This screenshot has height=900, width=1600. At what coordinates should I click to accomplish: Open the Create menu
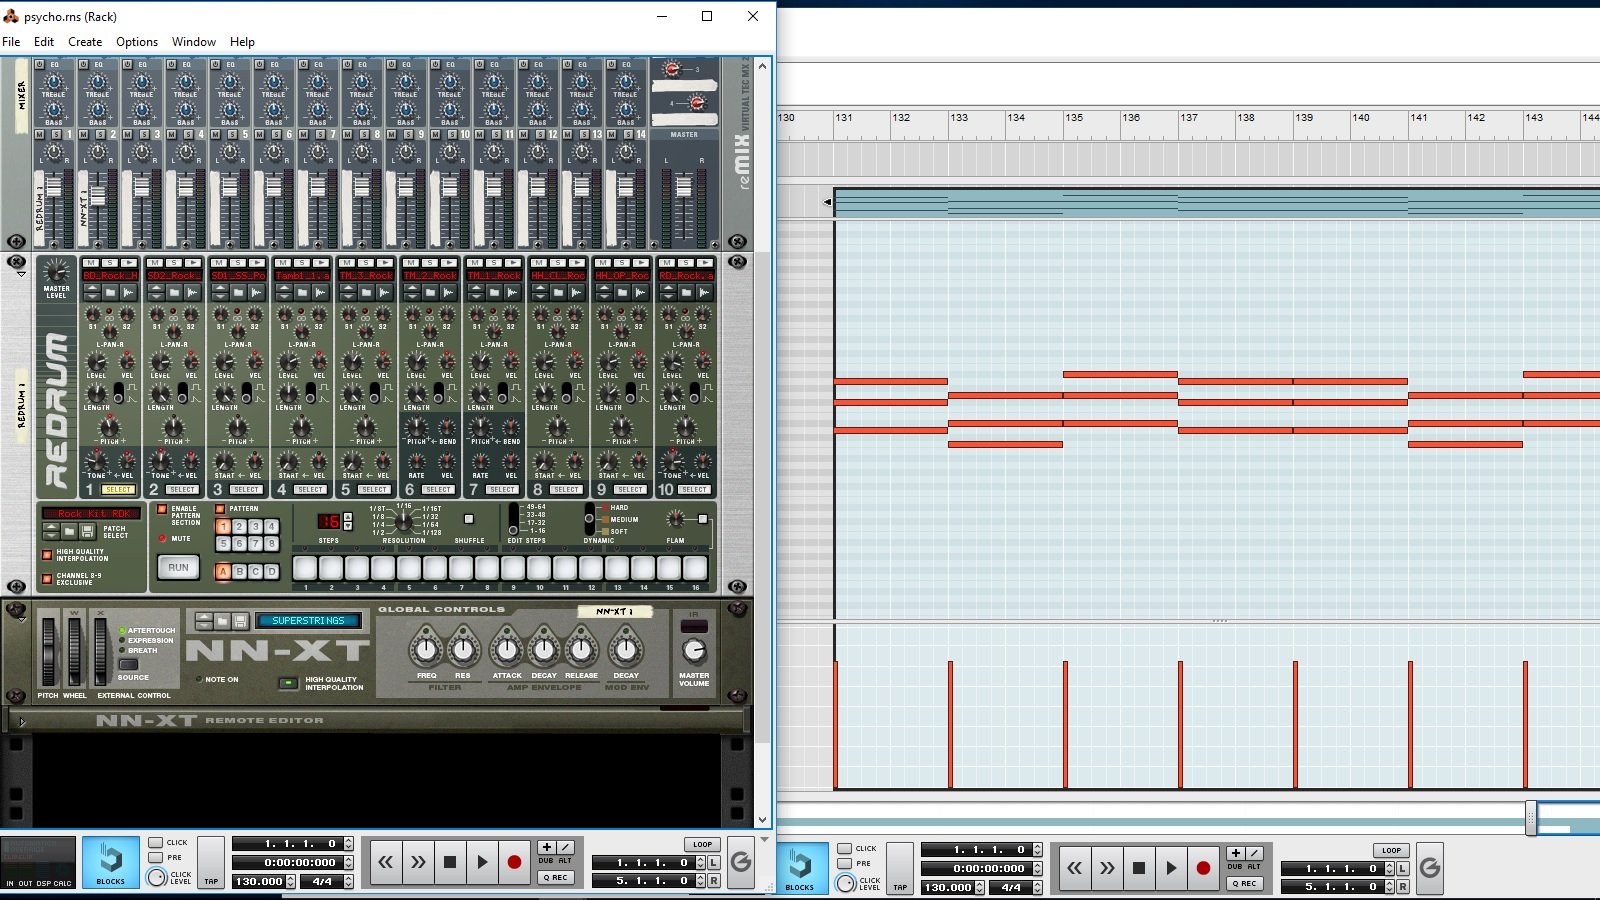tap(85, 42)
